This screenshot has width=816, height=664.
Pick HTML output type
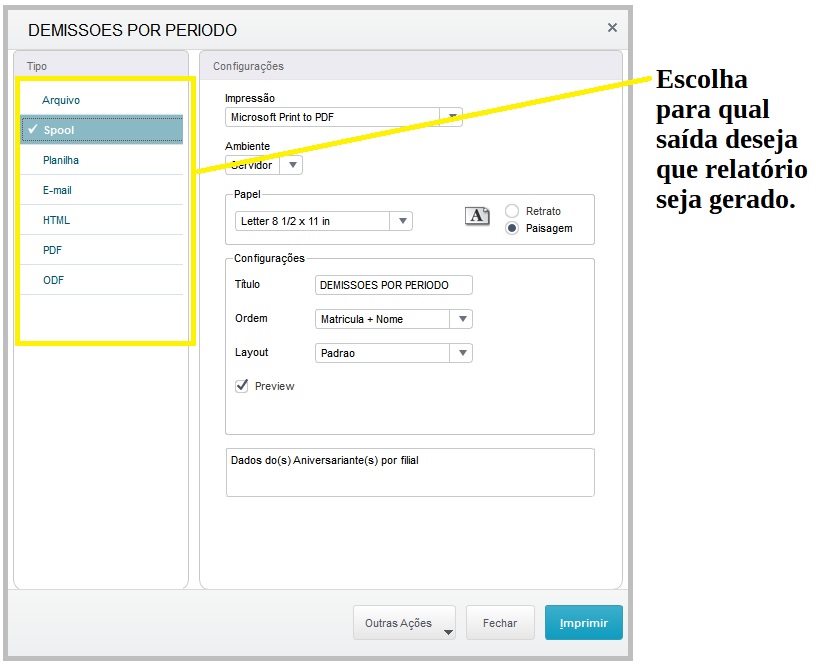click(x=56, y=220)
